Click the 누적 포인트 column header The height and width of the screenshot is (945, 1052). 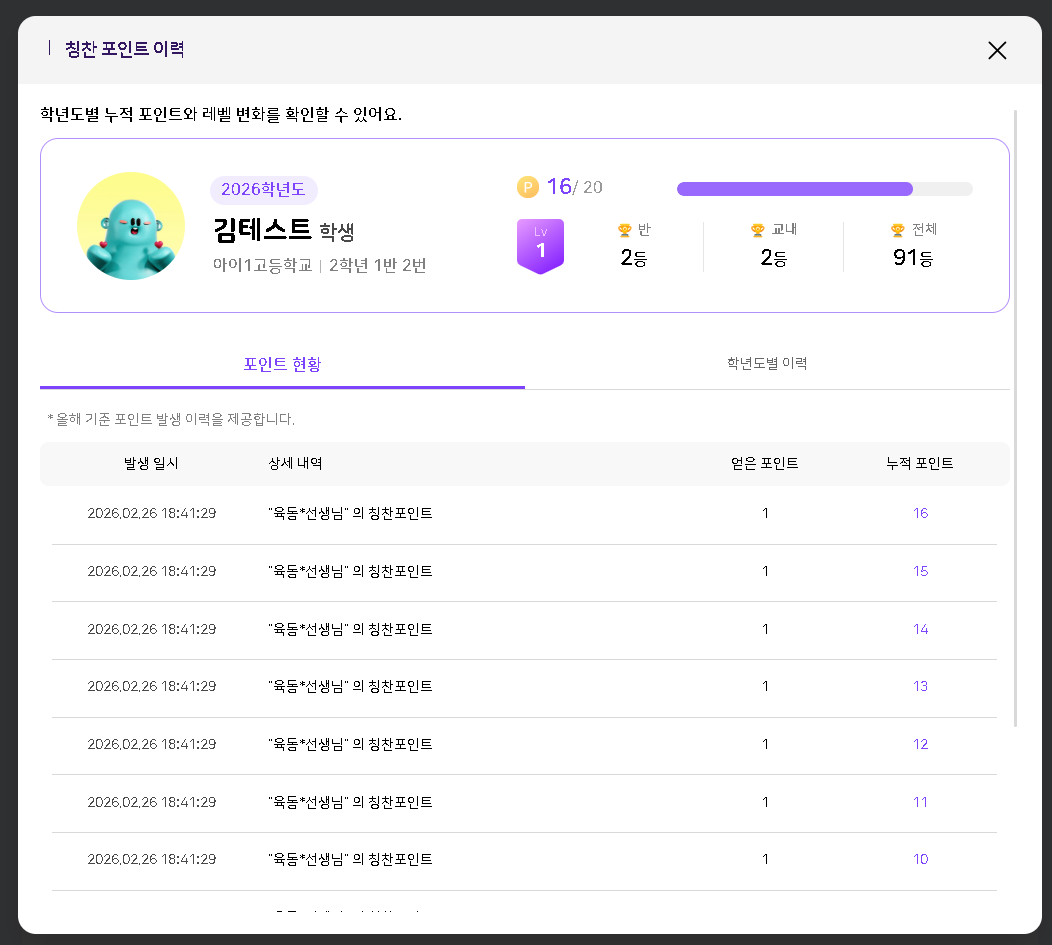(920, 464)
